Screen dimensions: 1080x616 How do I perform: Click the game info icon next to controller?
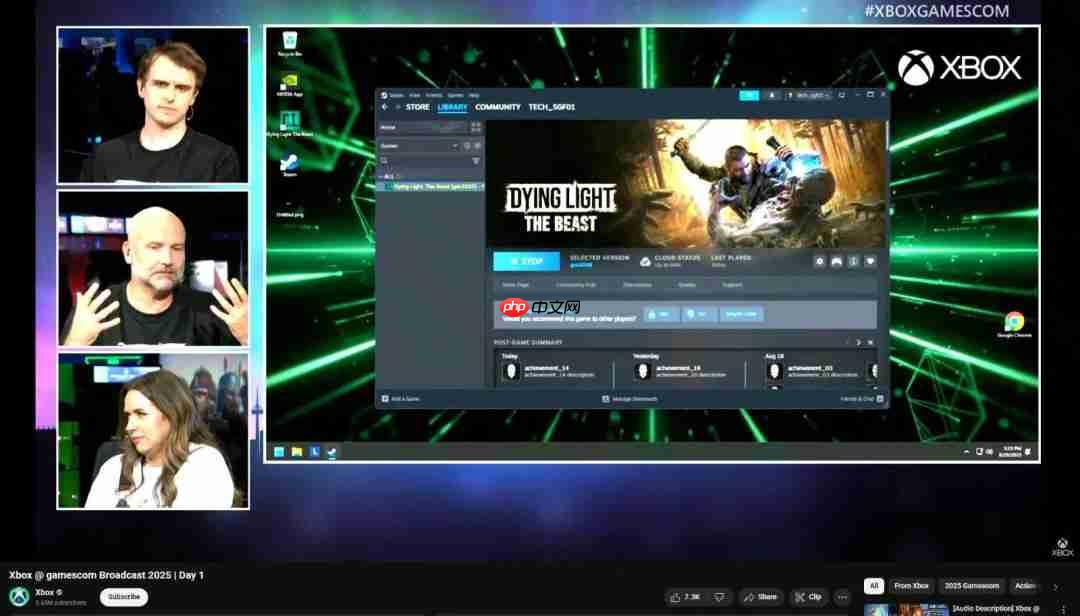[x=852, y=261]
